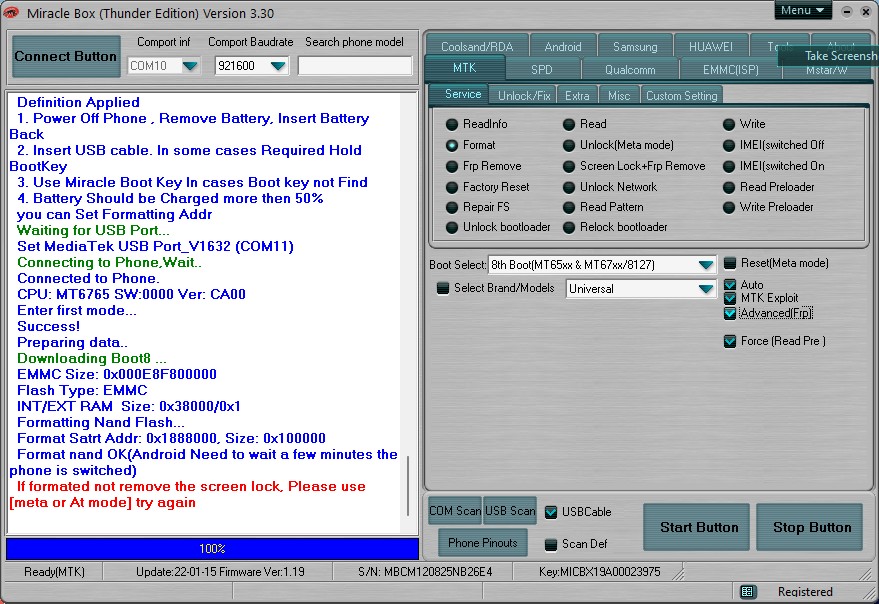The width and height of the screenshot is (879, 604).
Task: Click the Miracle Box eye logo icon
Action: pyautogui.click(x=11, y=13)
